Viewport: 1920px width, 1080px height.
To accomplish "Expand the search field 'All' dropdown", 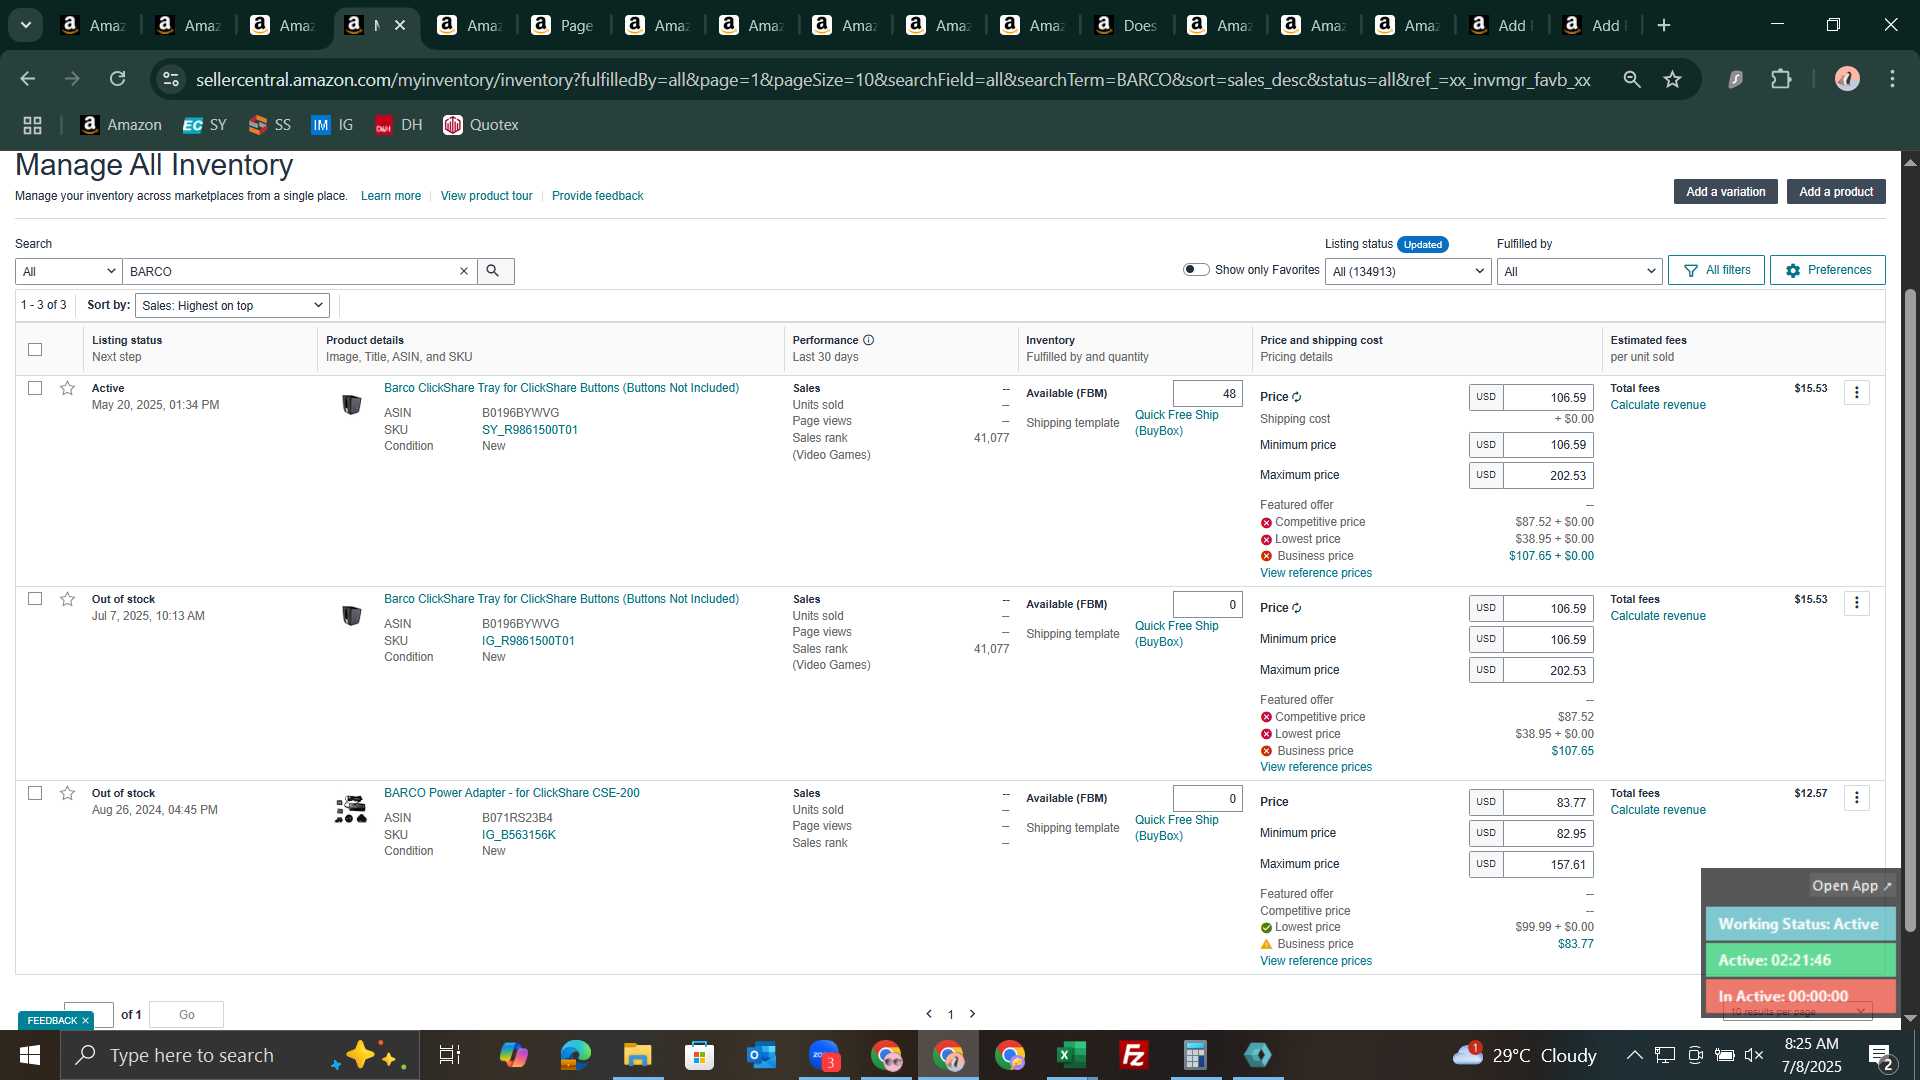I will [69, 271].
